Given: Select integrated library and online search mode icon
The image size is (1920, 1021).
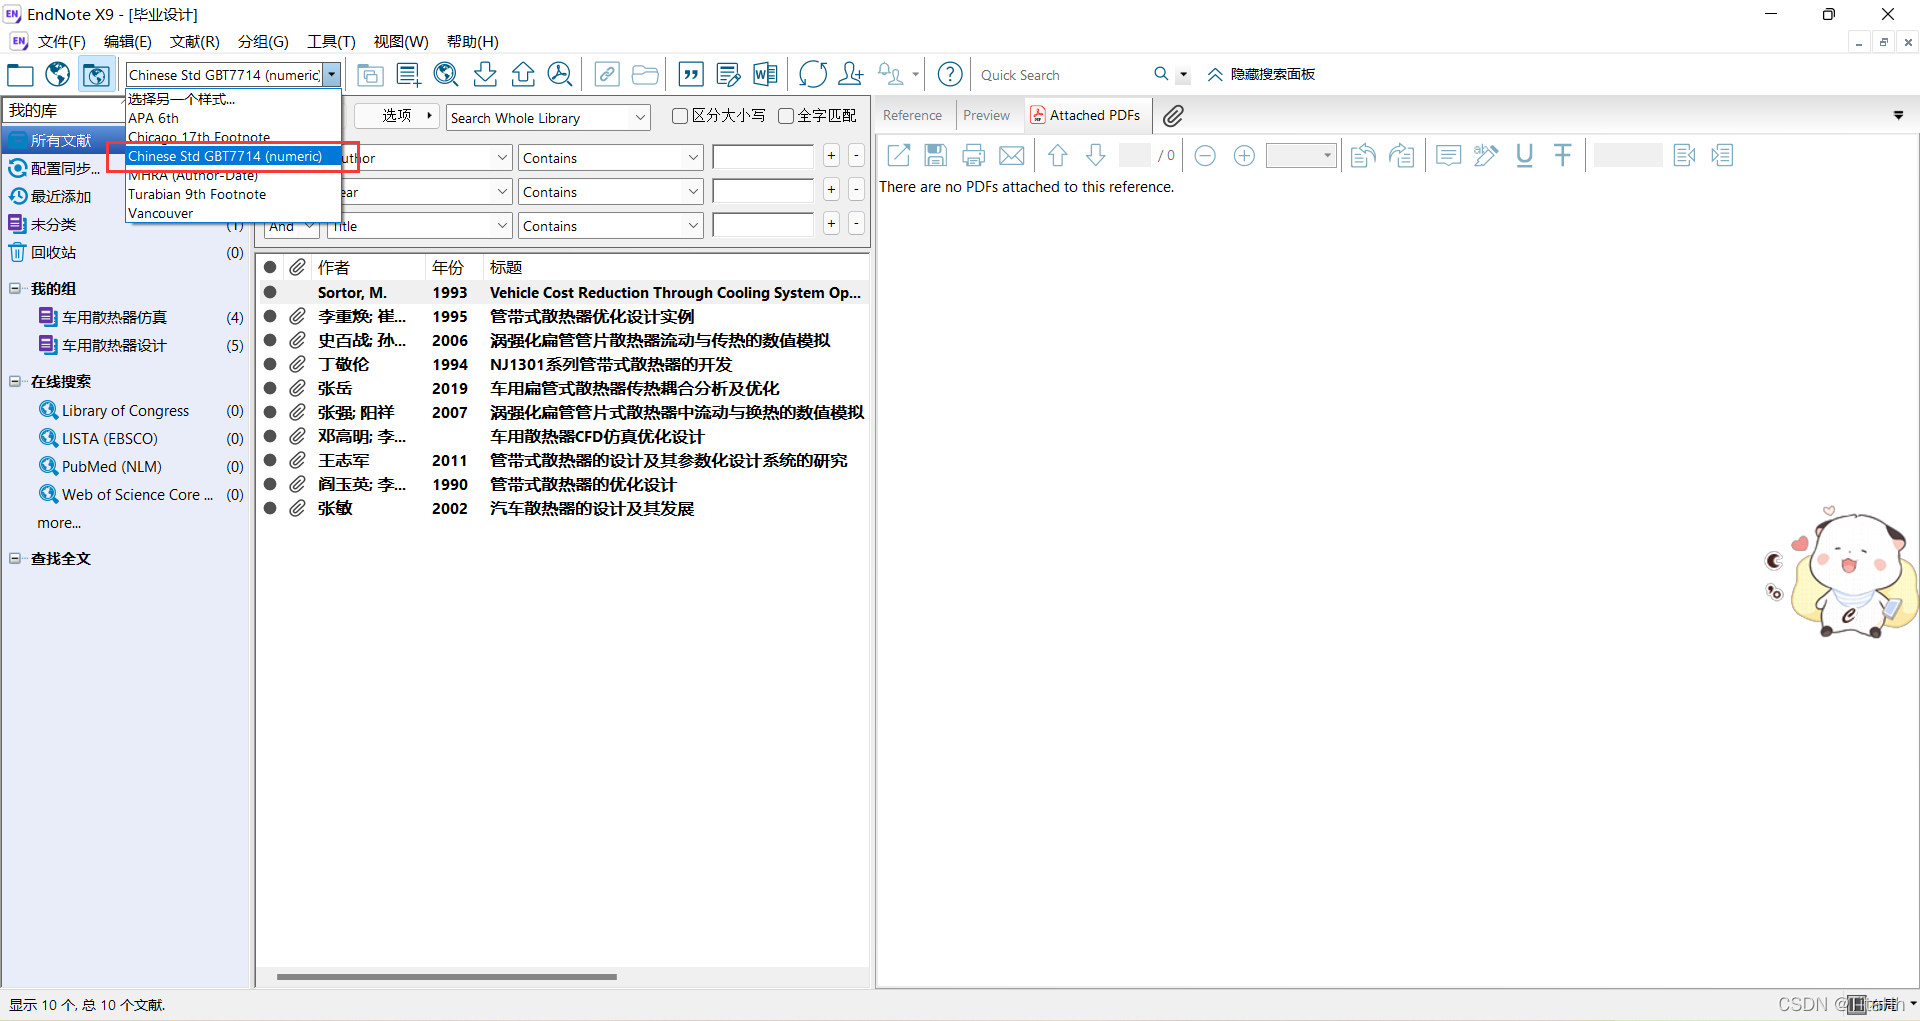Looking at the screenshot, I should click(x=96, y=75).
